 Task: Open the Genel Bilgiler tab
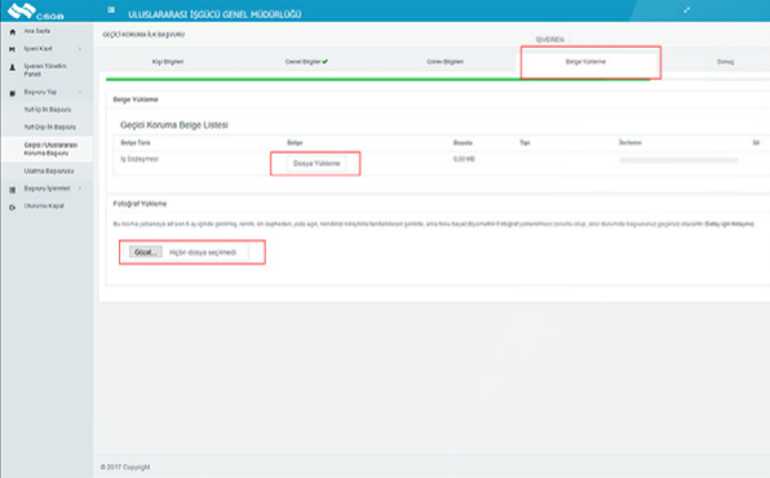pos(307,62)
